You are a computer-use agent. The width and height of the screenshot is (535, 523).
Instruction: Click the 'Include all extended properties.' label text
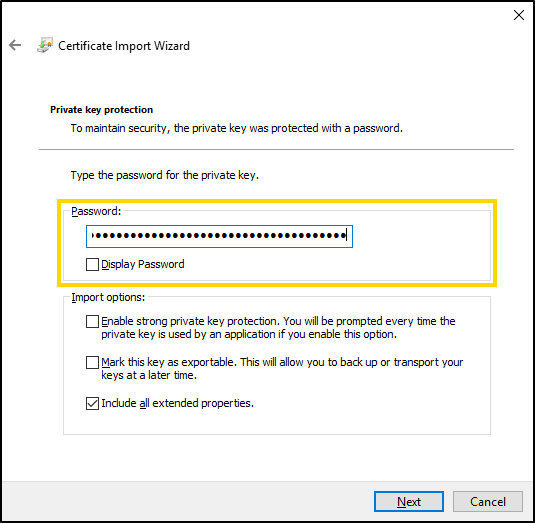[x=177, y=403]
